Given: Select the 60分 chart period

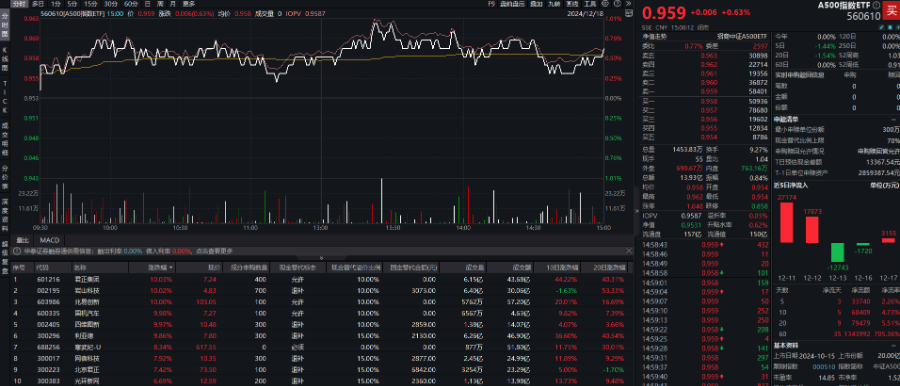Looking at the screenshot, I should coord(131,3).
